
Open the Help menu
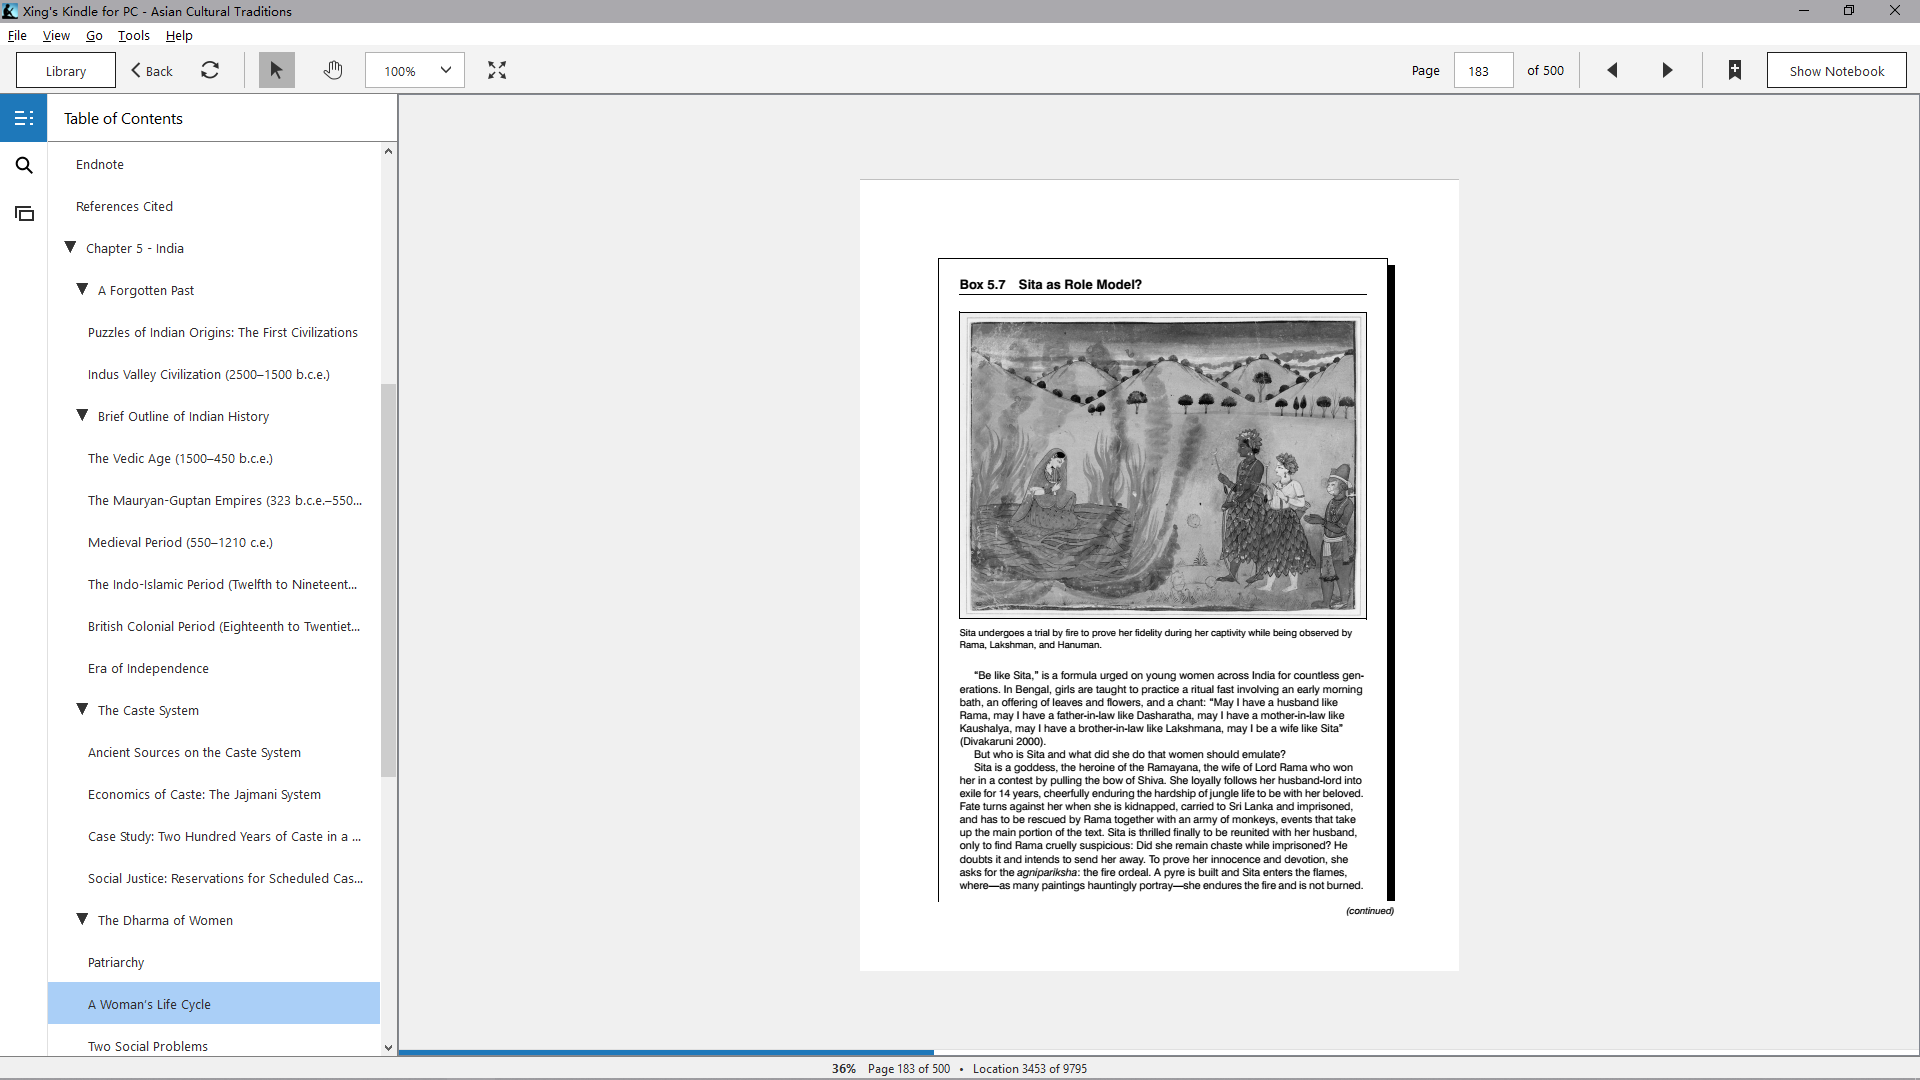click(x=179, y=35)
